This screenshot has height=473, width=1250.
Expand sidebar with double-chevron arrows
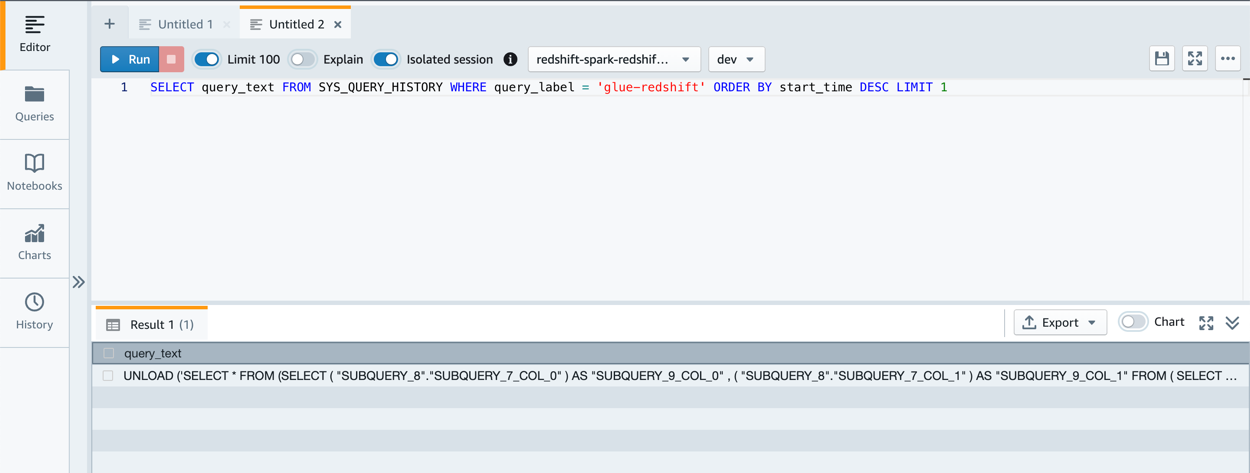(79, 282)
